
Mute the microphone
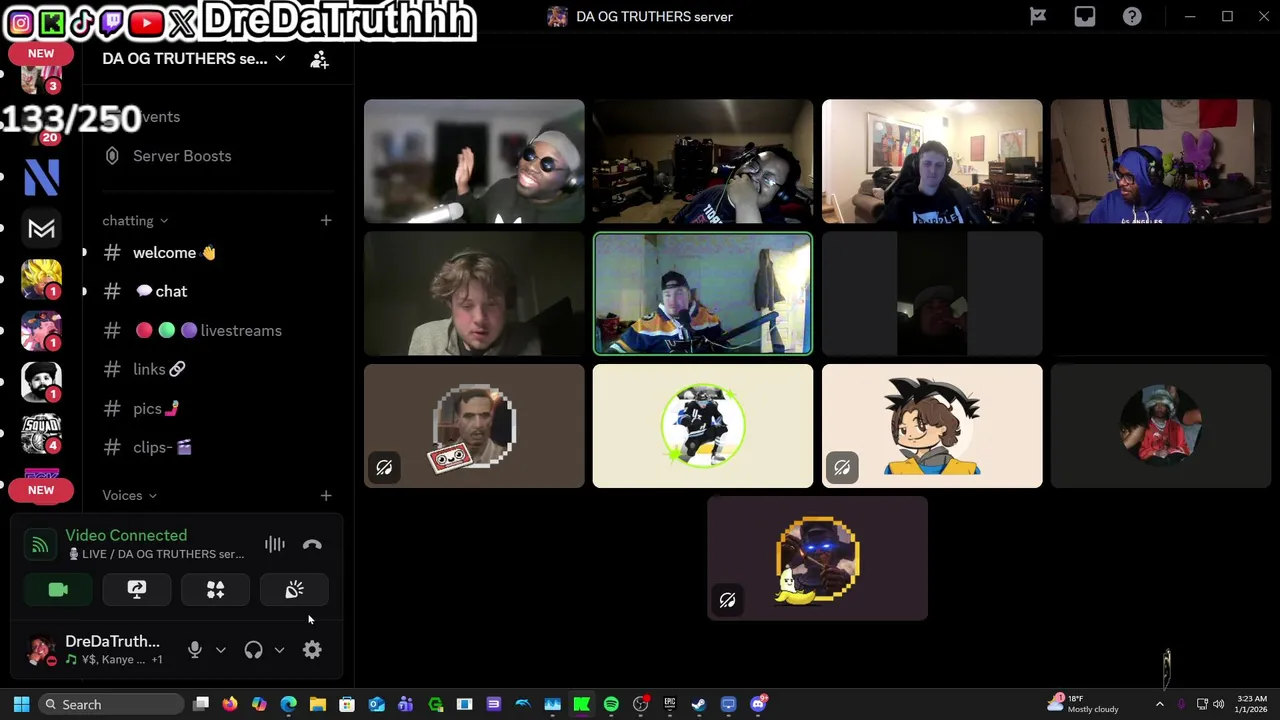pos(195,650)
